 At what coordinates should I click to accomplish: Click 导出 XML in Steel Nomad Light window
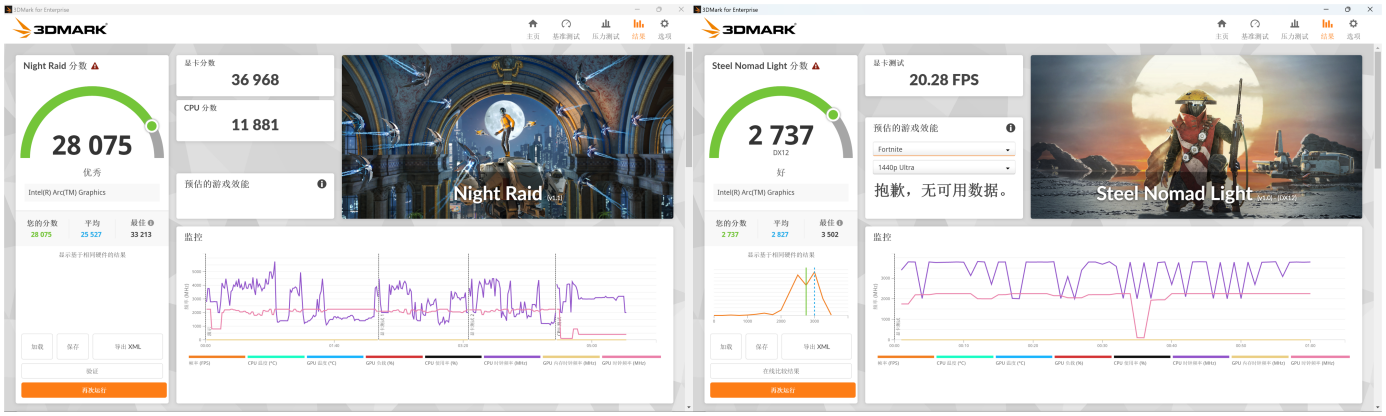pos(816,346)
